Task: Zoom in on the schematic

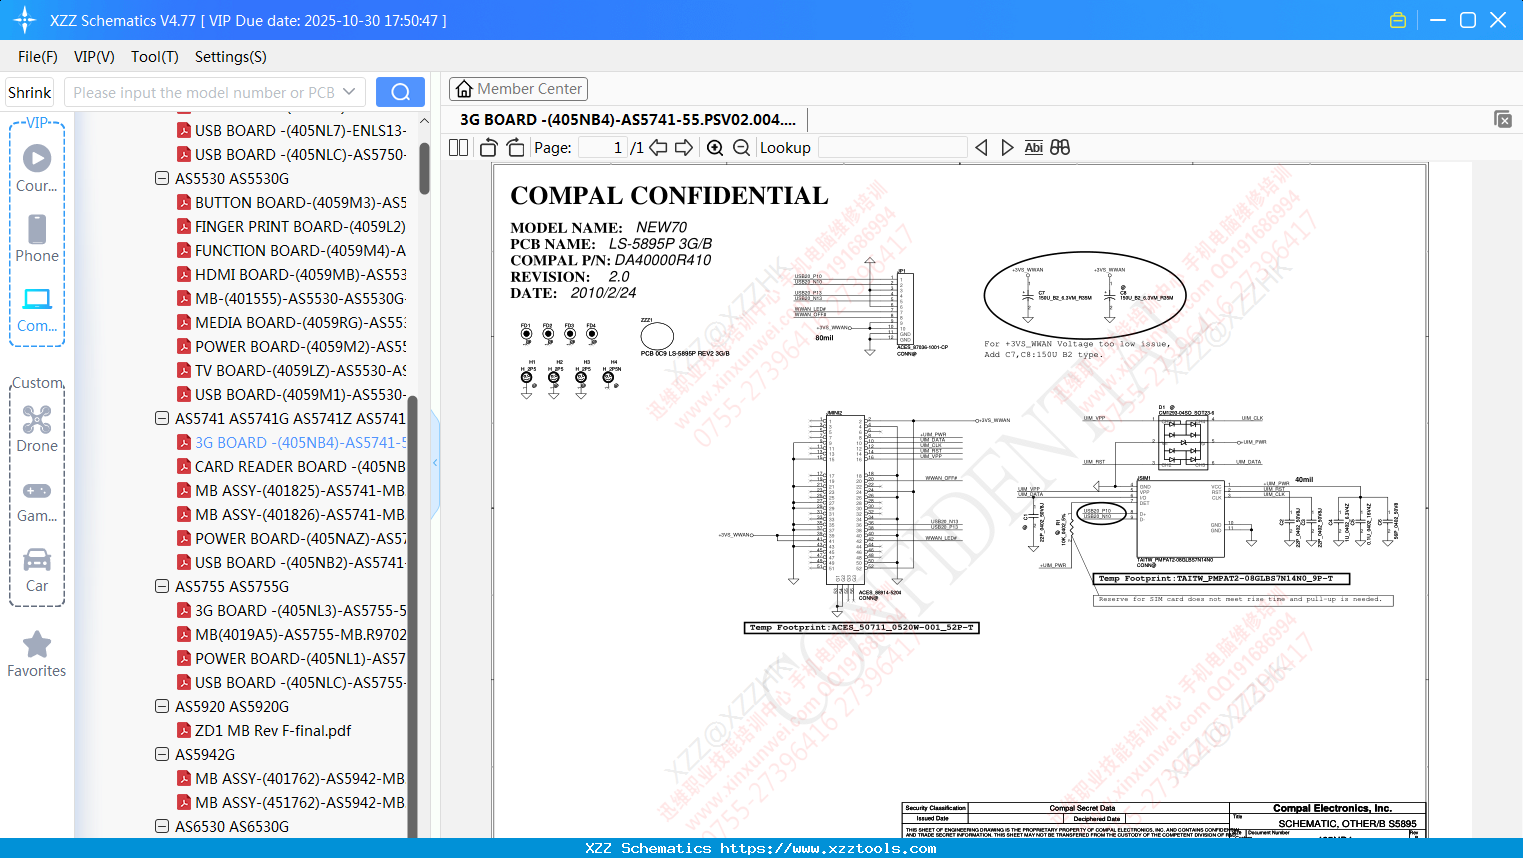Action: 715,147
